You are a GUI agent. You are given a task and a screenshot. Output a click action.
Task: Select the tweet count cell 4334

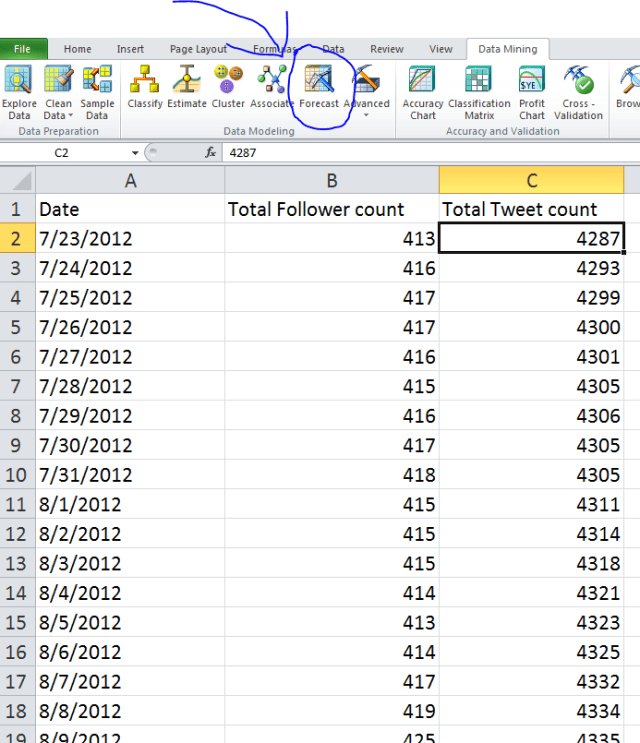pos(532,711)
